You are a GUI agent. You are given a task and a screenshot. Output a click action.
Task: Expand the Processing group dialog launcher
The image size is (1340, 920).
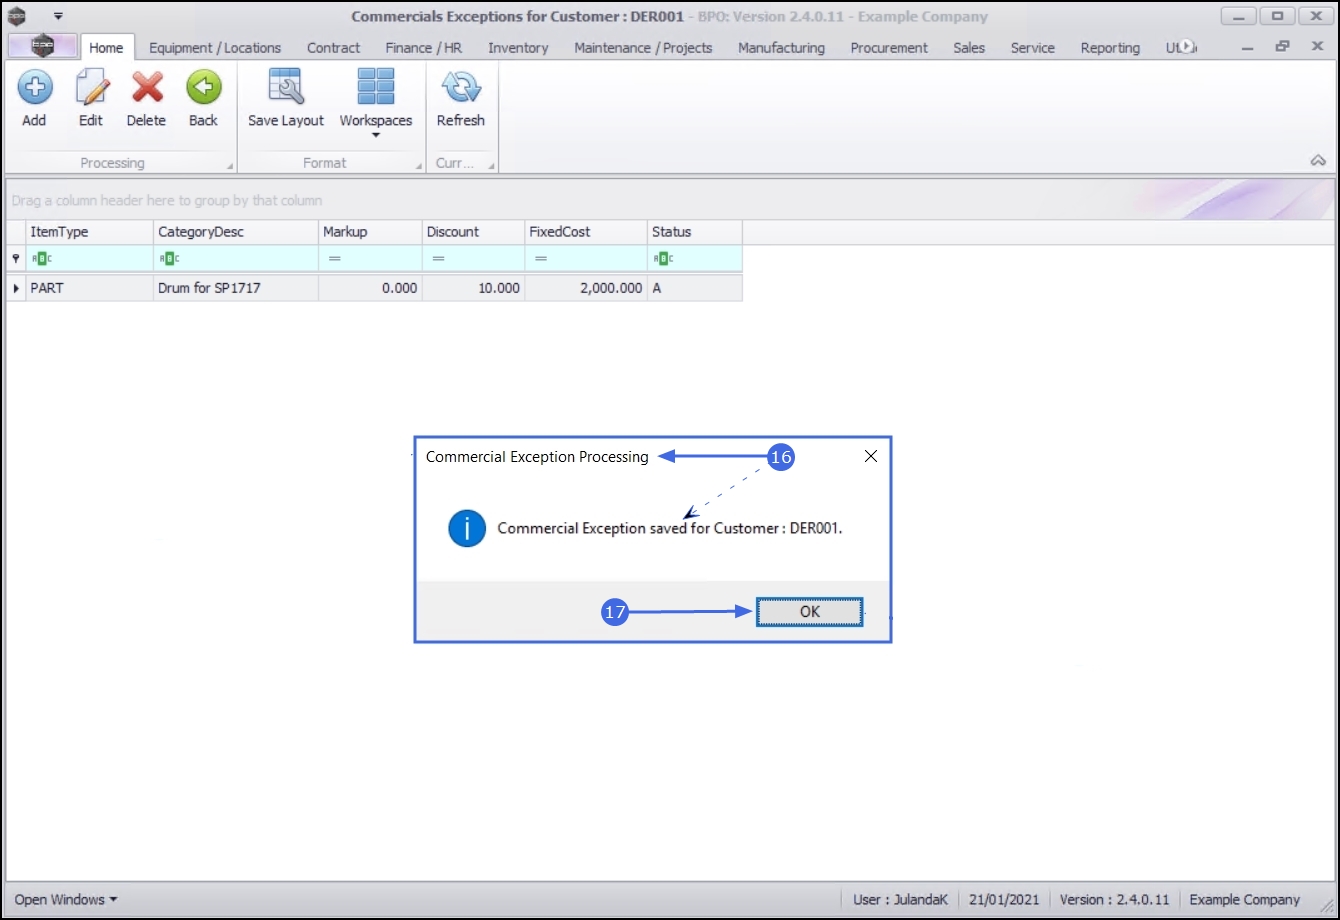(230, 166)
